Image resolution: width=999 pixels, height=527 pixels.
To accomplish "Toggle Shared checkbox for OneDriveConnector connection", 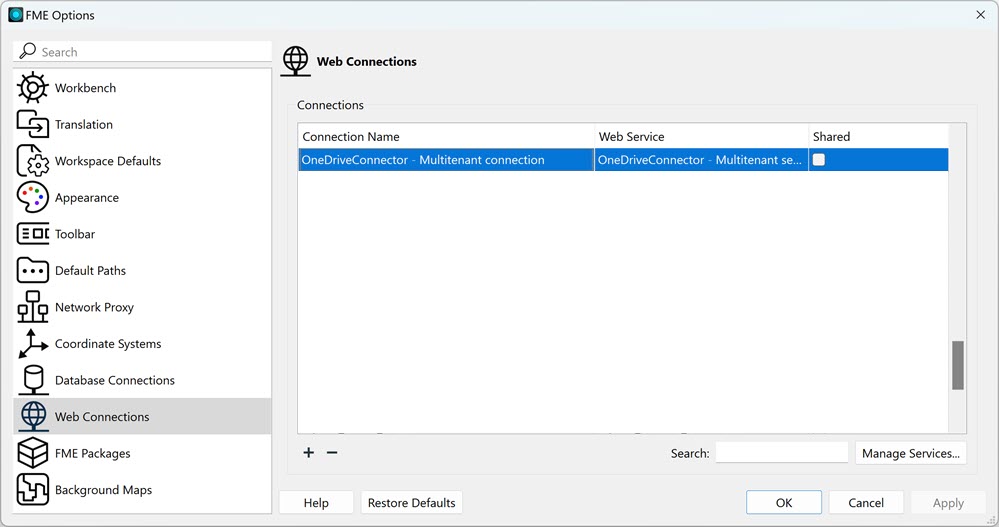I will (819, 159).
